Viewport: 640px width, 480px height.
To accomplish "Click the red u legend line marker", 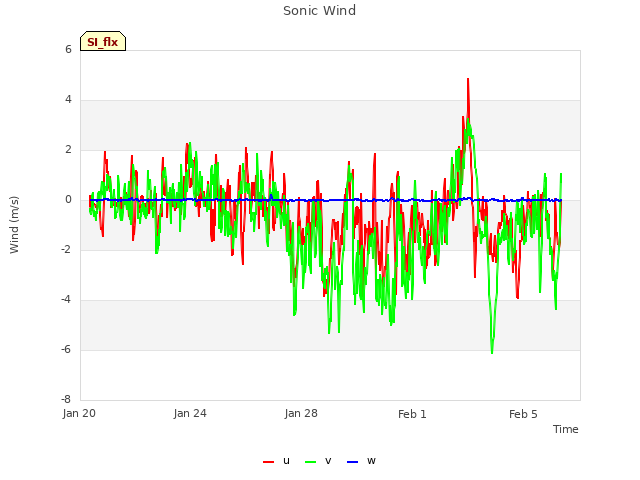I will (x=268, y=462).
